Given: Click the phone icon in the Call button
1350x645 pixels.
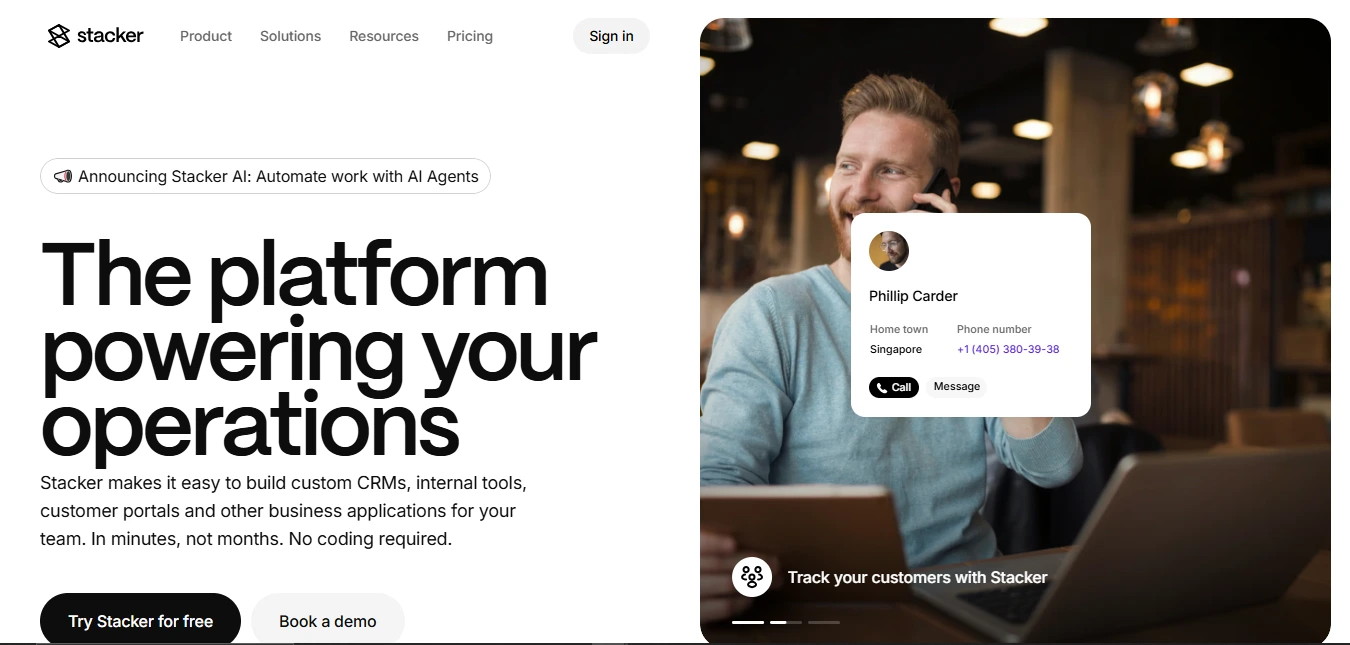Looking at the screenshot, I should 881,387.
